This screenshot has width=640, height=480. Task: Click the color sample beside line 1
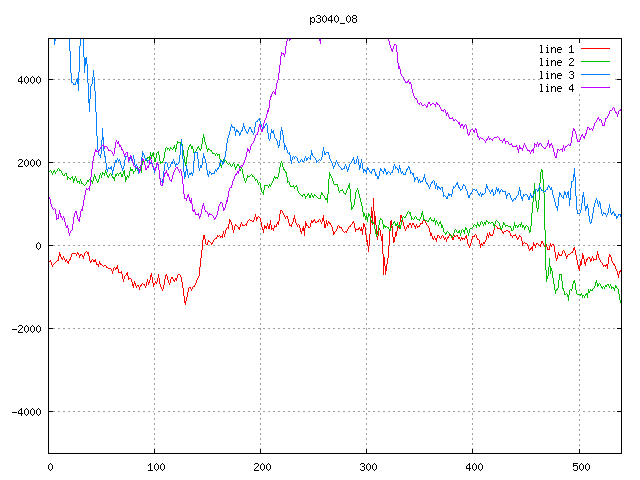pyautogui.click(x=595, y=49)
